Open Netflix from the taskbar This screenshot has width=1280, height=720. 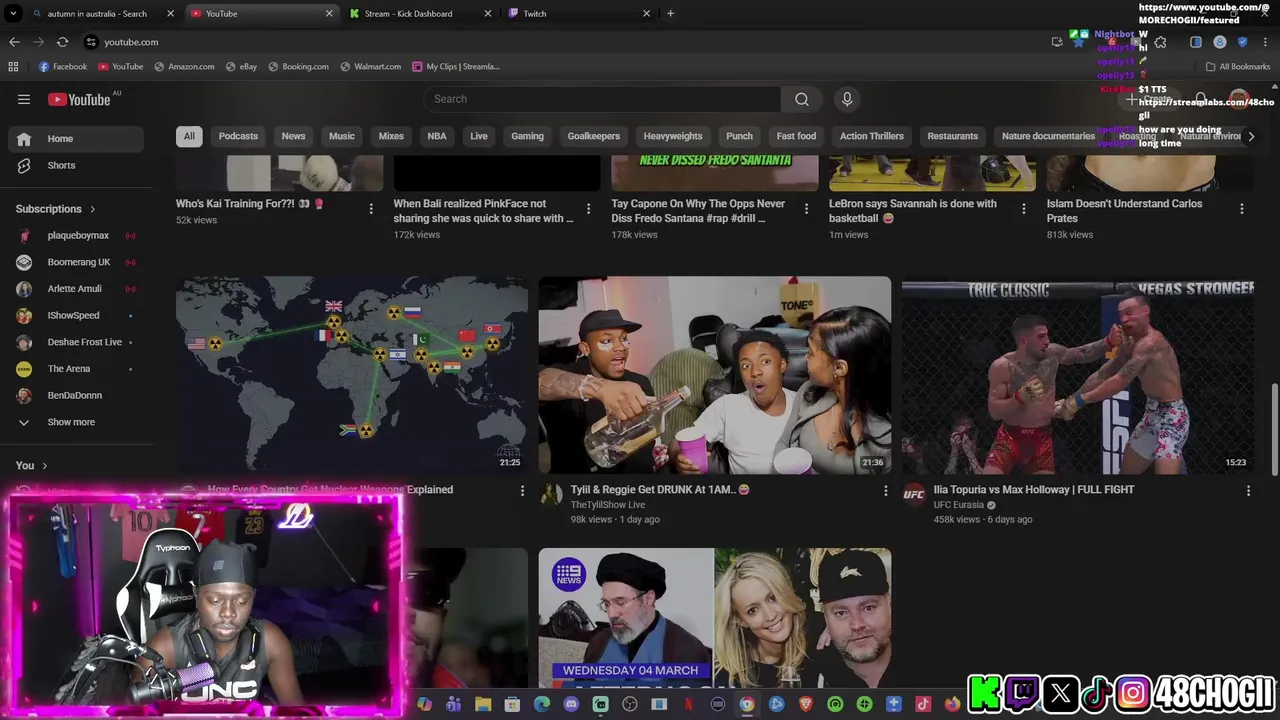click(688, 705)
